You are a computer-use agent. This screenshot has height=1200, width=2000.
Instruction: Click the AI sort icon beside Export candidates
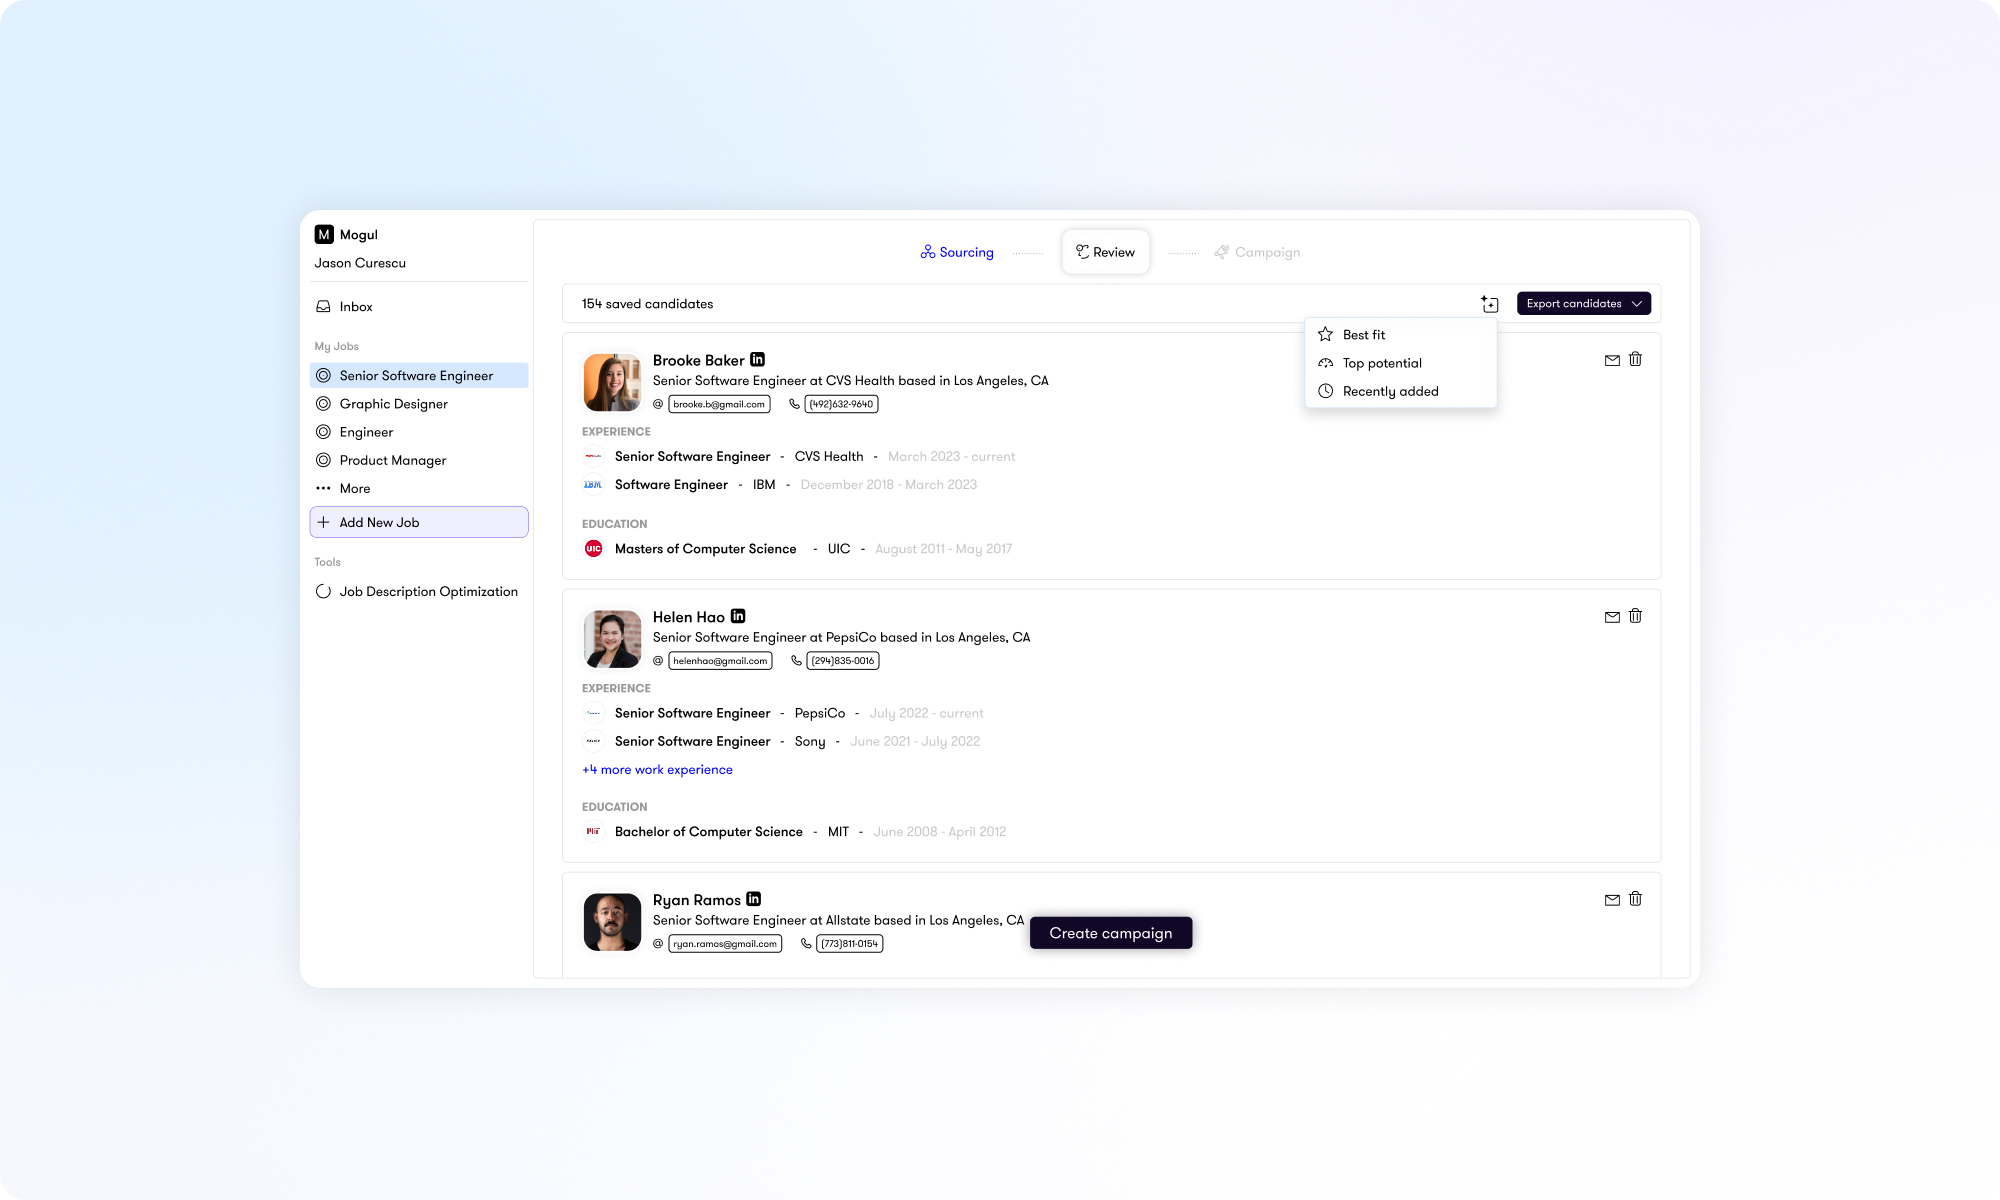tap(1489, 303)
